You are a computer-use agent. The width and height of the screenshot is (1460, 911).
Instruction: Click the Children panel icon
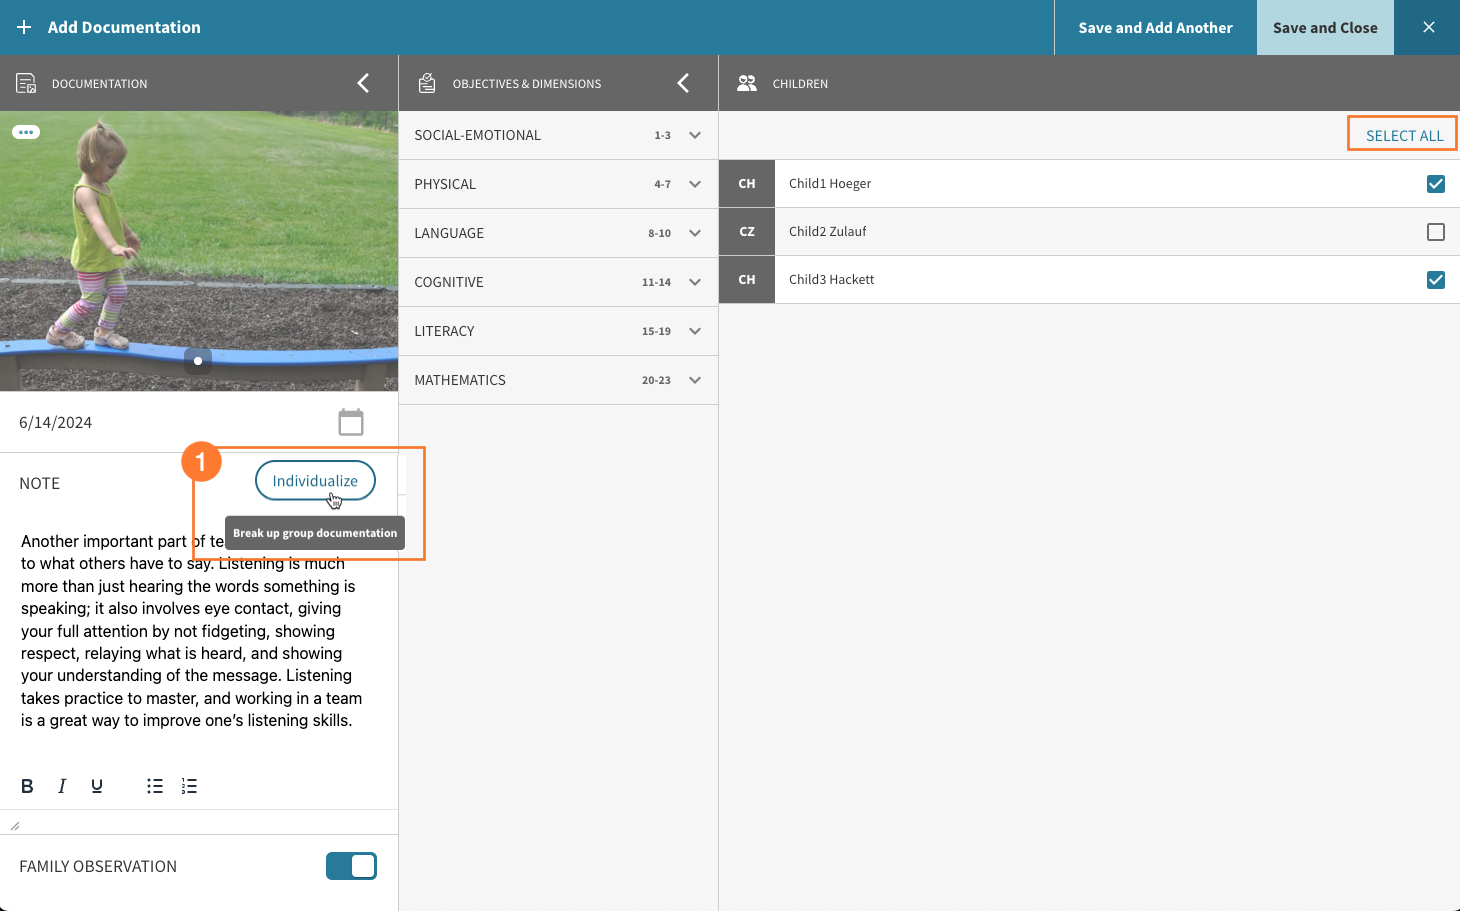click(x=747, y=83)
